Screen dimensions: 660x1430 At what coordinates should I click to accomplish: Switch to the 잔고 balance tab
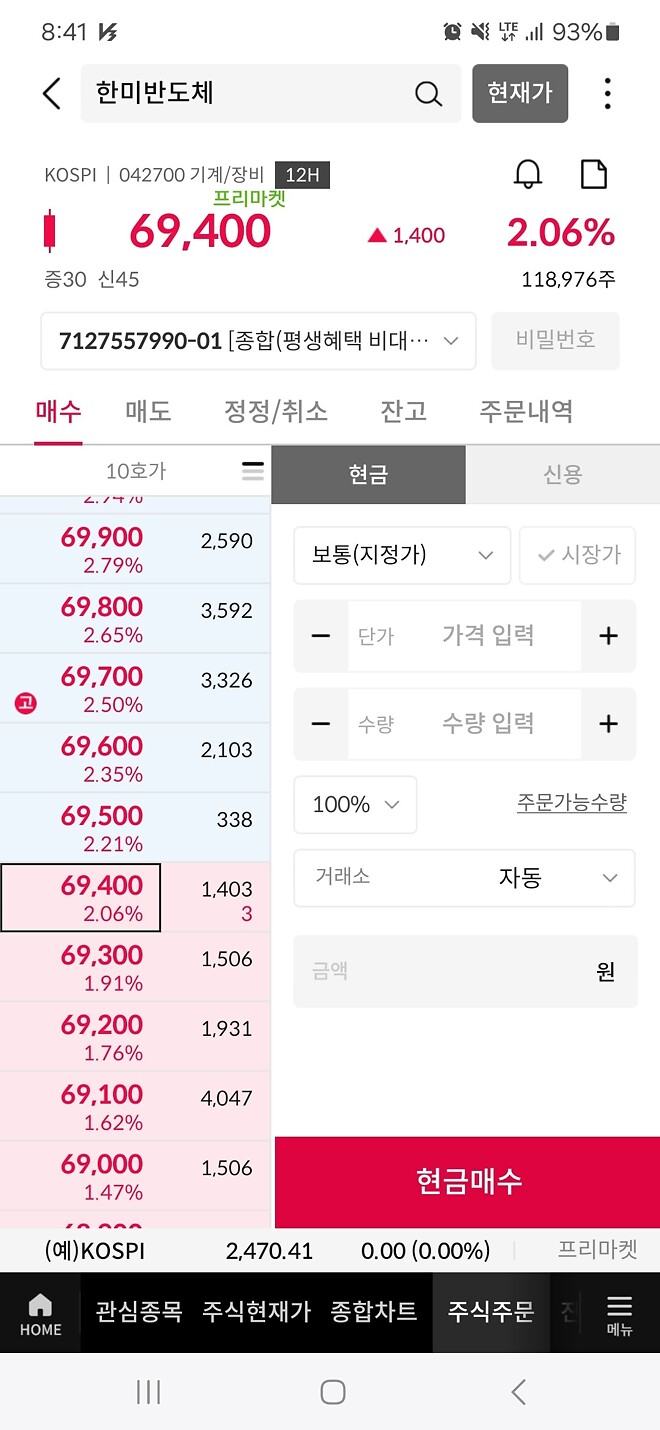point(403,411)
